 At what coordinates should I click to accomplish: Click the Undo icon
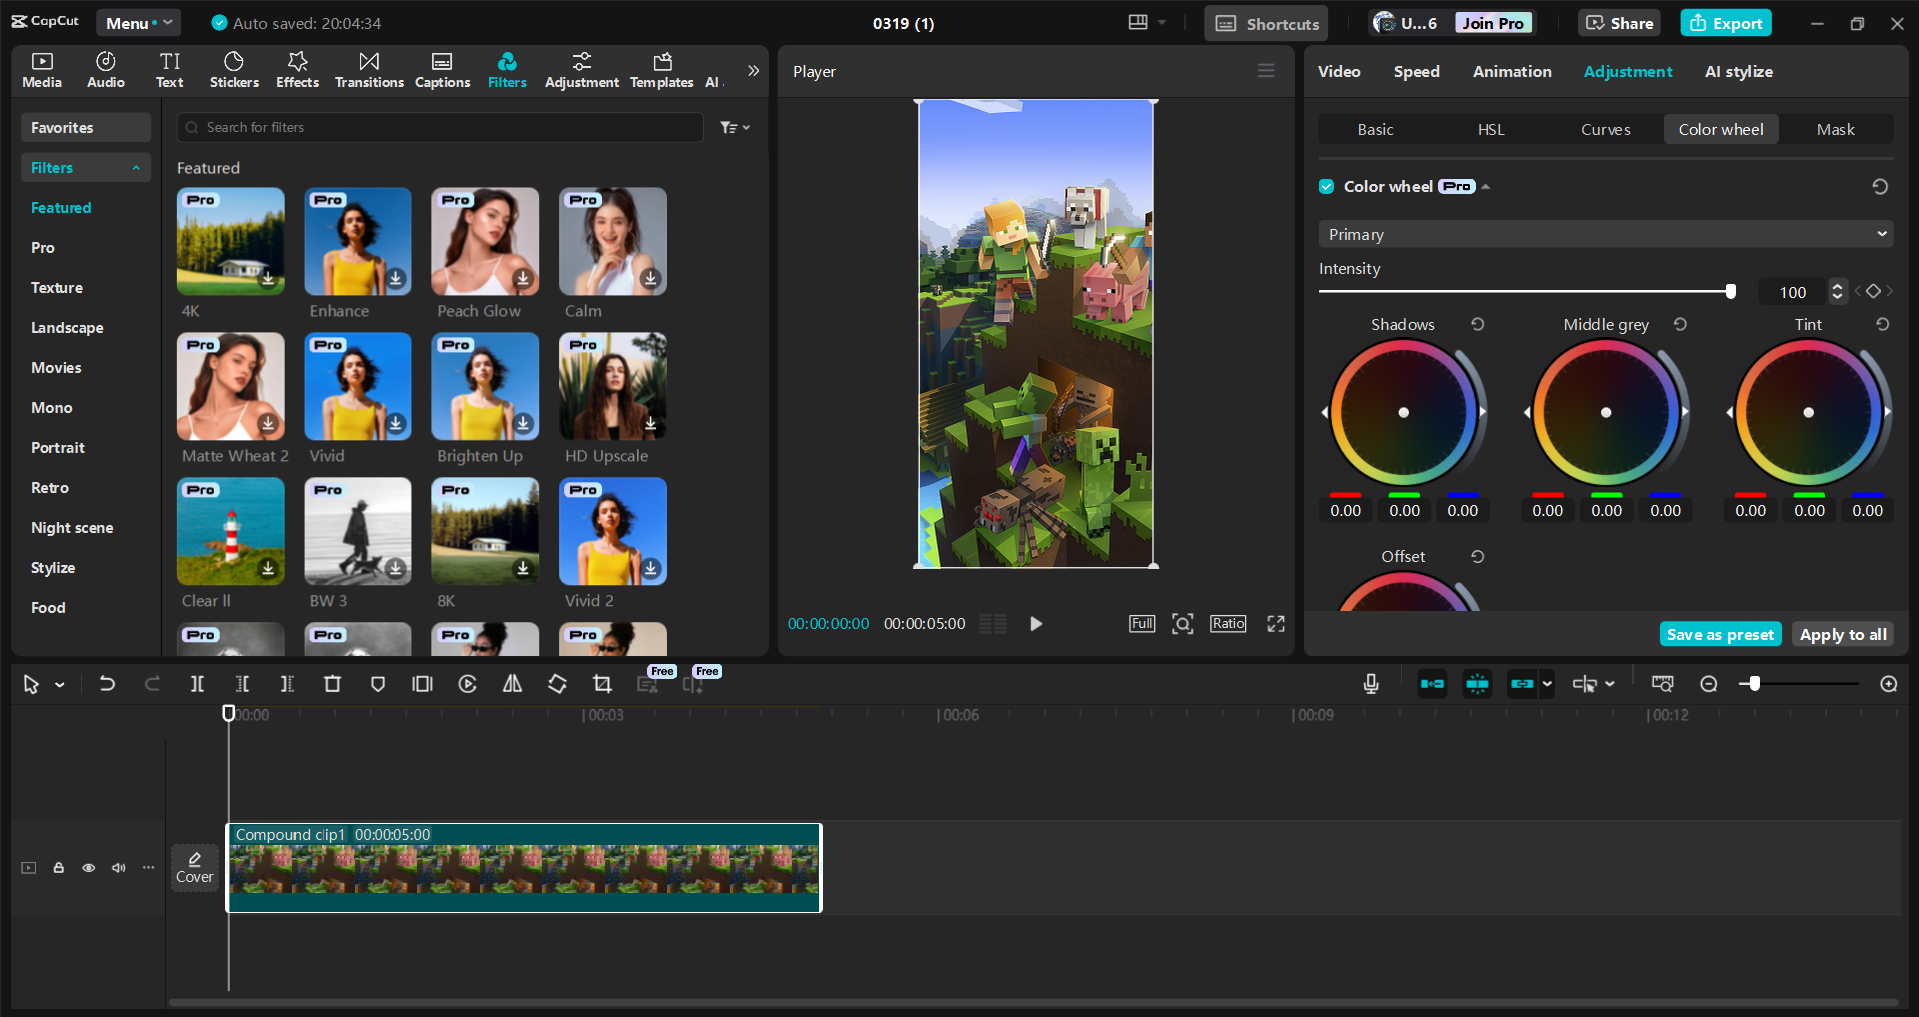107,684
